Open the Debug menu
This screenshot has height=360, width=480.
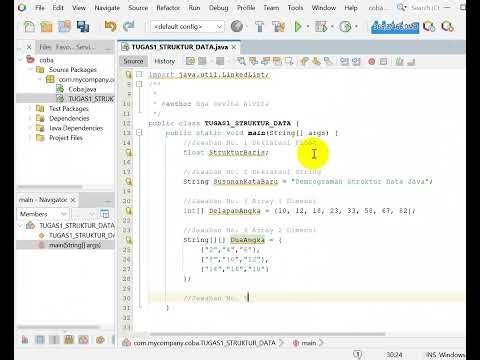pyautogui.click(x=218, y=8)
